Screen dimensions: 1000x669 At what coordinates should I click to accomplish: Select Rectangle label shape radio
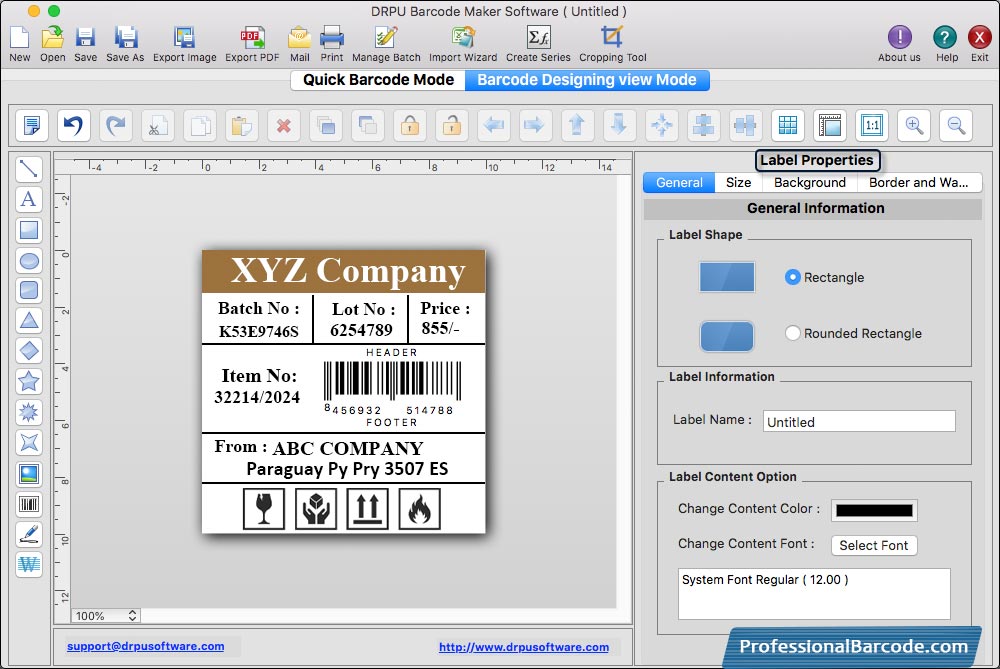pyautogui.click(x=792, y=277)
